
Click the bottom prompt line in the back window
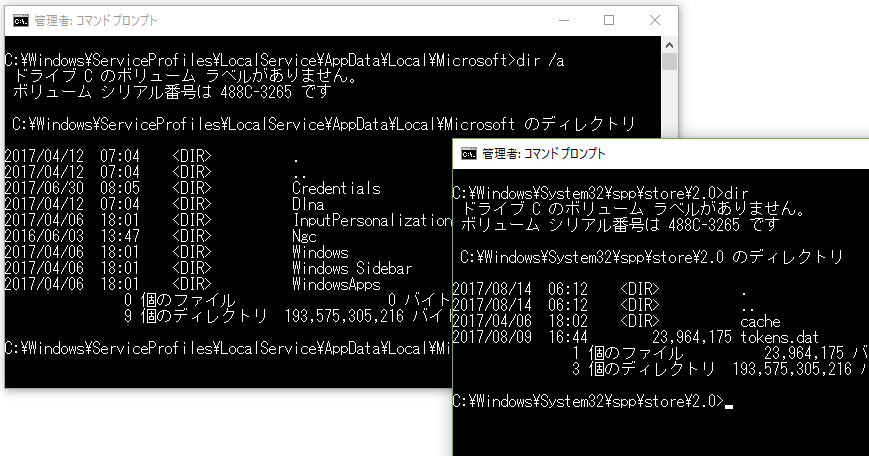(228, 349)
